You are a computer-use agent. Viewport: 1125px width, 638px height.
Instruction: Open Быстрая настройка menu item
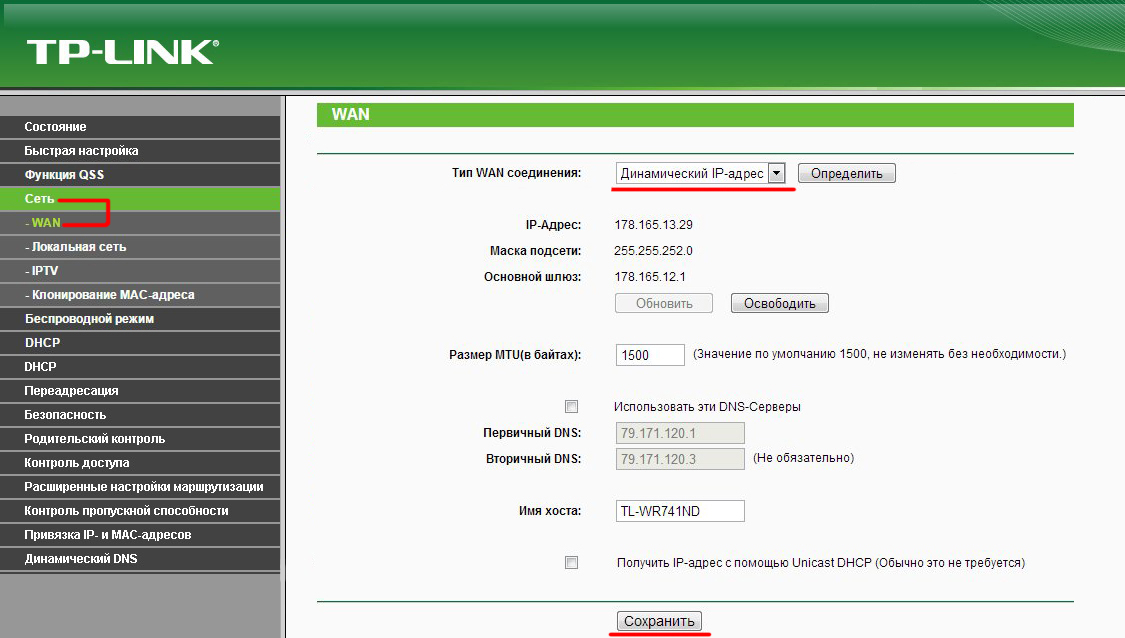(x=81, y=151)
